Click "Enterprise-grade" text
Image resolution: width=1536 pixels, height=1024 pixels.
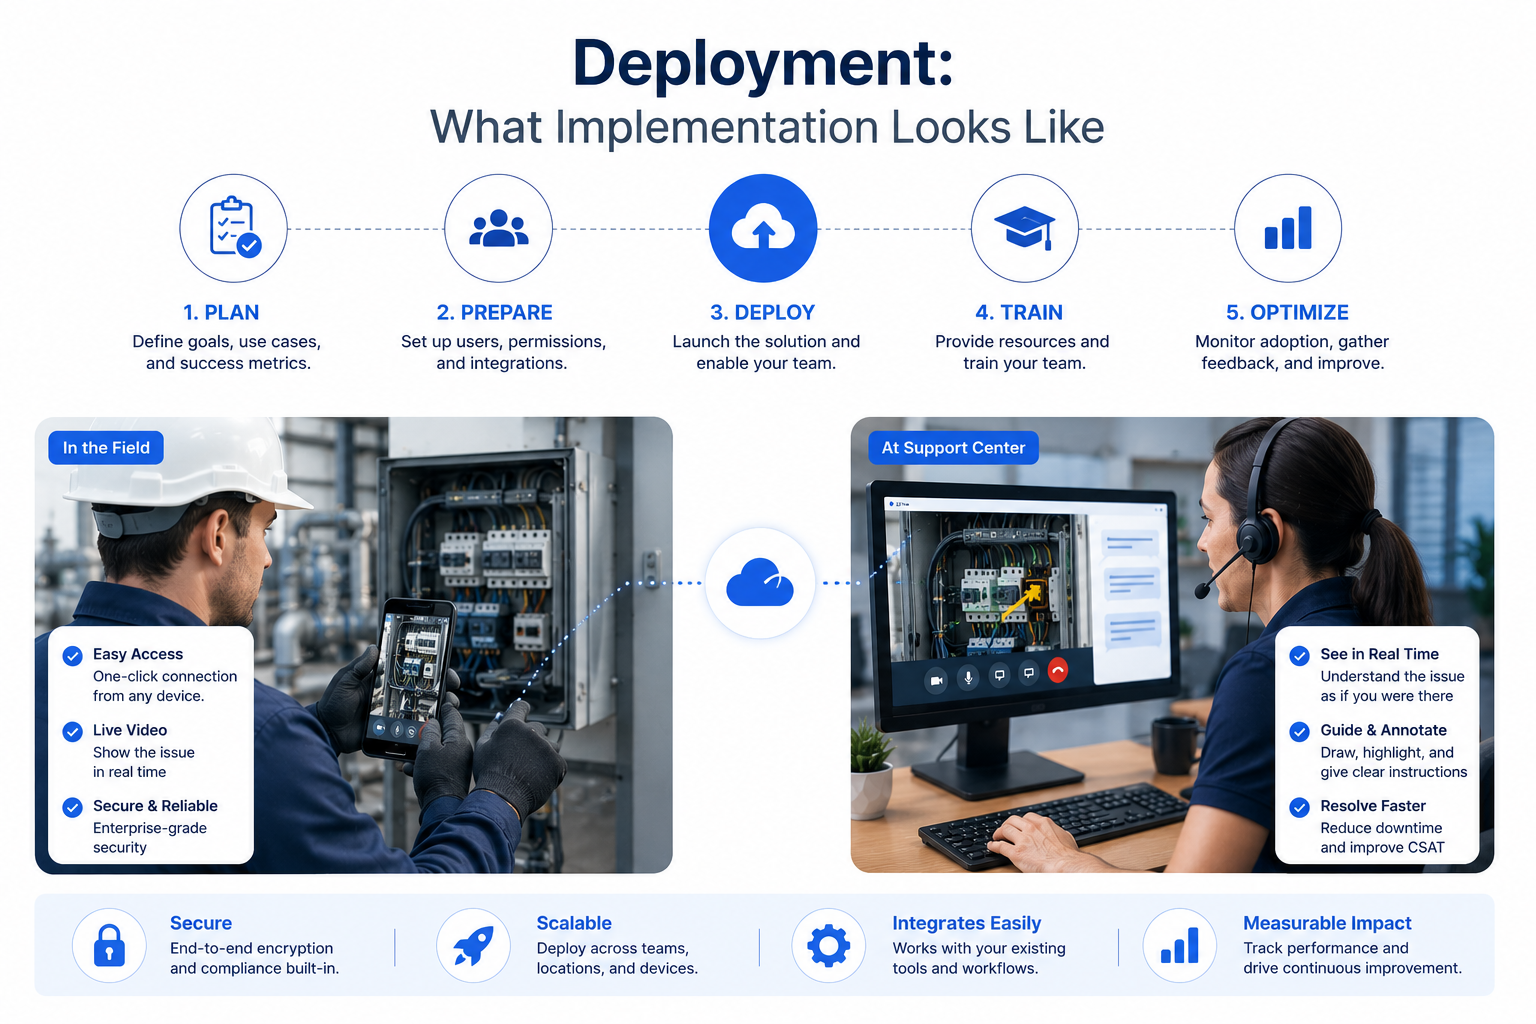point(150,828)
